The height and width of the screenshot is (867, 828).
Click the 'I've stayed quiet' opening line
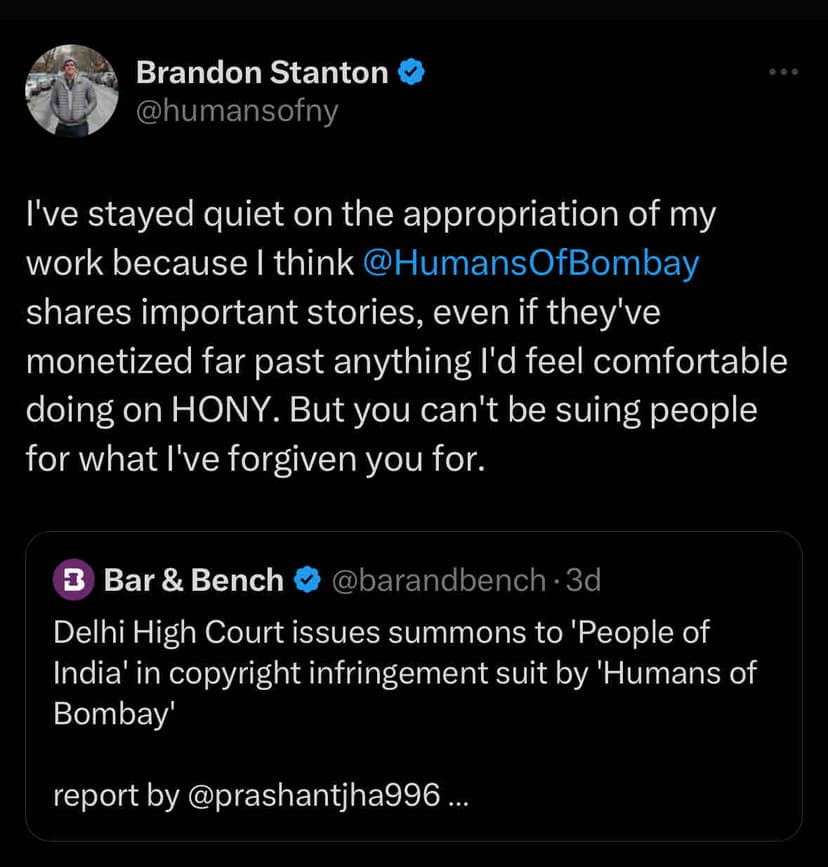tap(370, 214)
